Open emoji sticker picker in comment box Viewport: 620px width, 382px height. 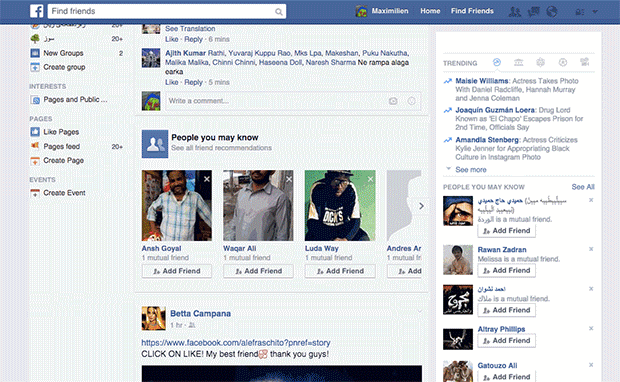(412, 101)
